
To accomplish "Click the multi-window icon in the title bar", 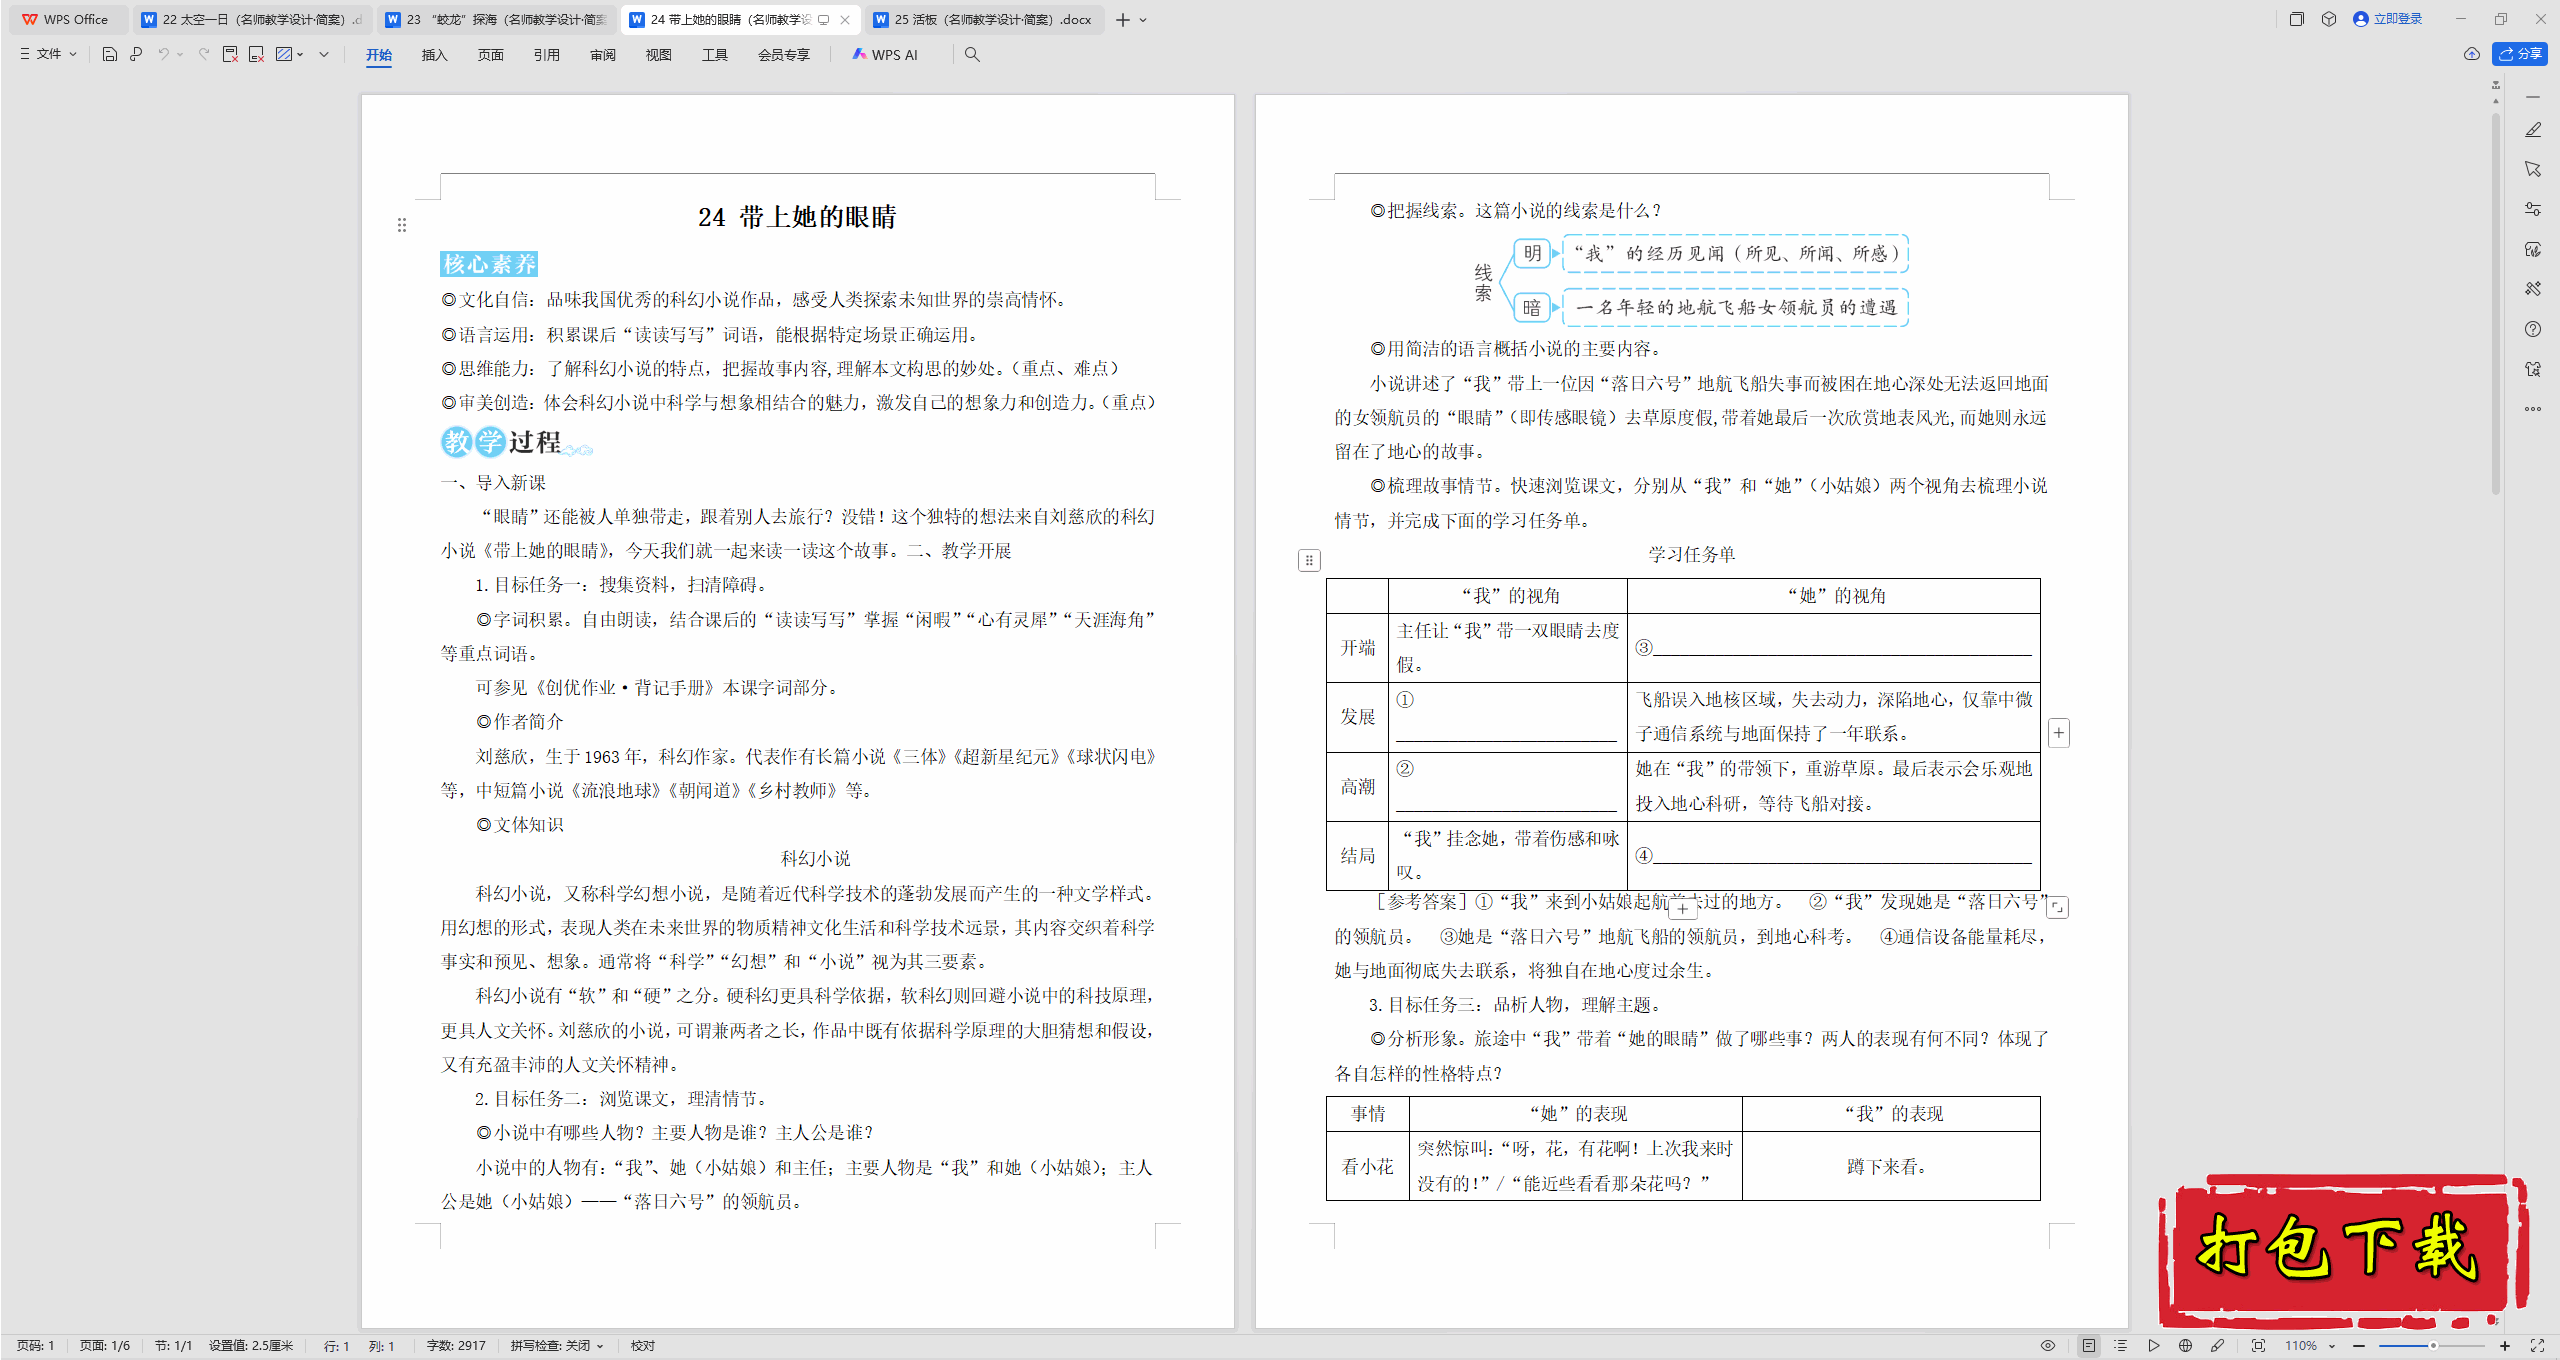I will click(2297, 19).
